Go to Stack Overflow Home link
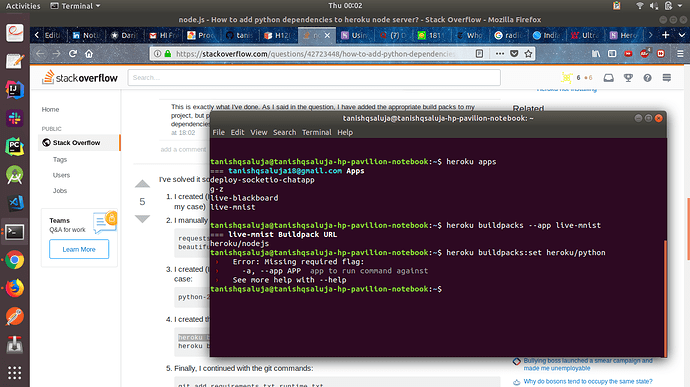 50,109
